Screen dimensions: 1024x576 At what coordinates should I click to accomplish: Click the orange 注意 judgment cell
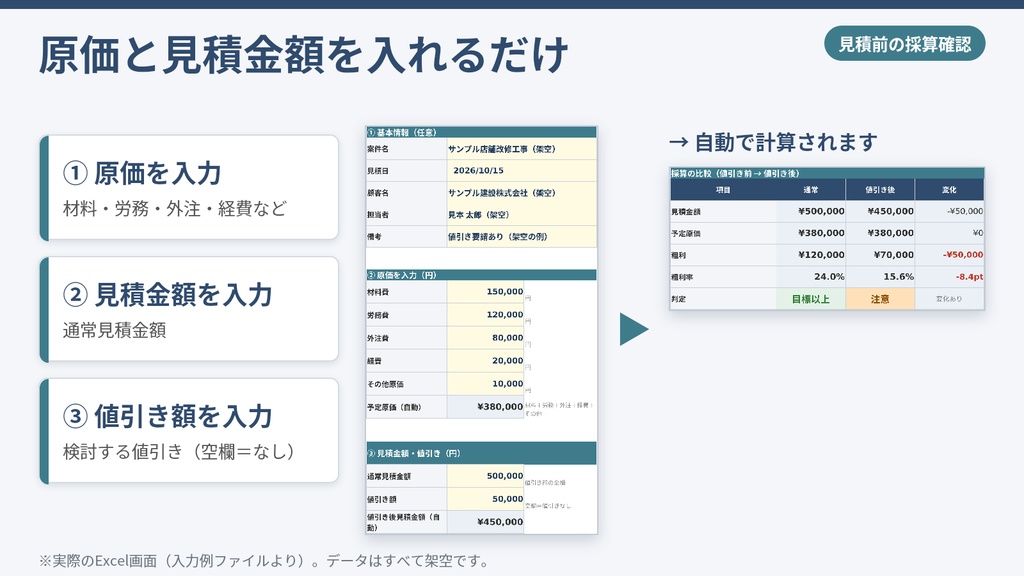[x=880, y=298]
